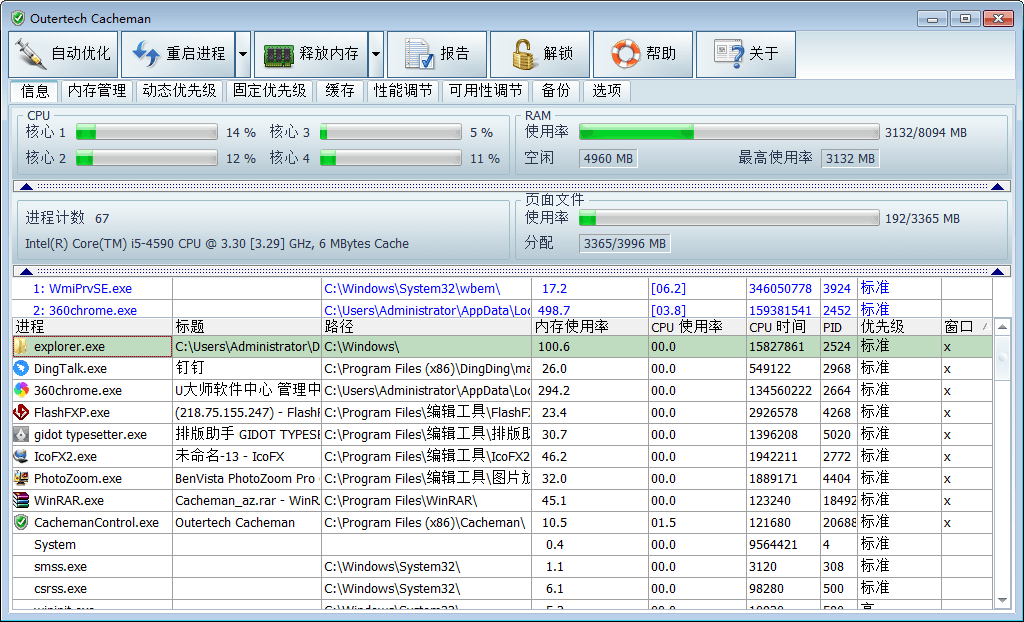Click the 4960 MB free memory field
The width and height of the screenshot is (1024, 622).
click(608, 159)
